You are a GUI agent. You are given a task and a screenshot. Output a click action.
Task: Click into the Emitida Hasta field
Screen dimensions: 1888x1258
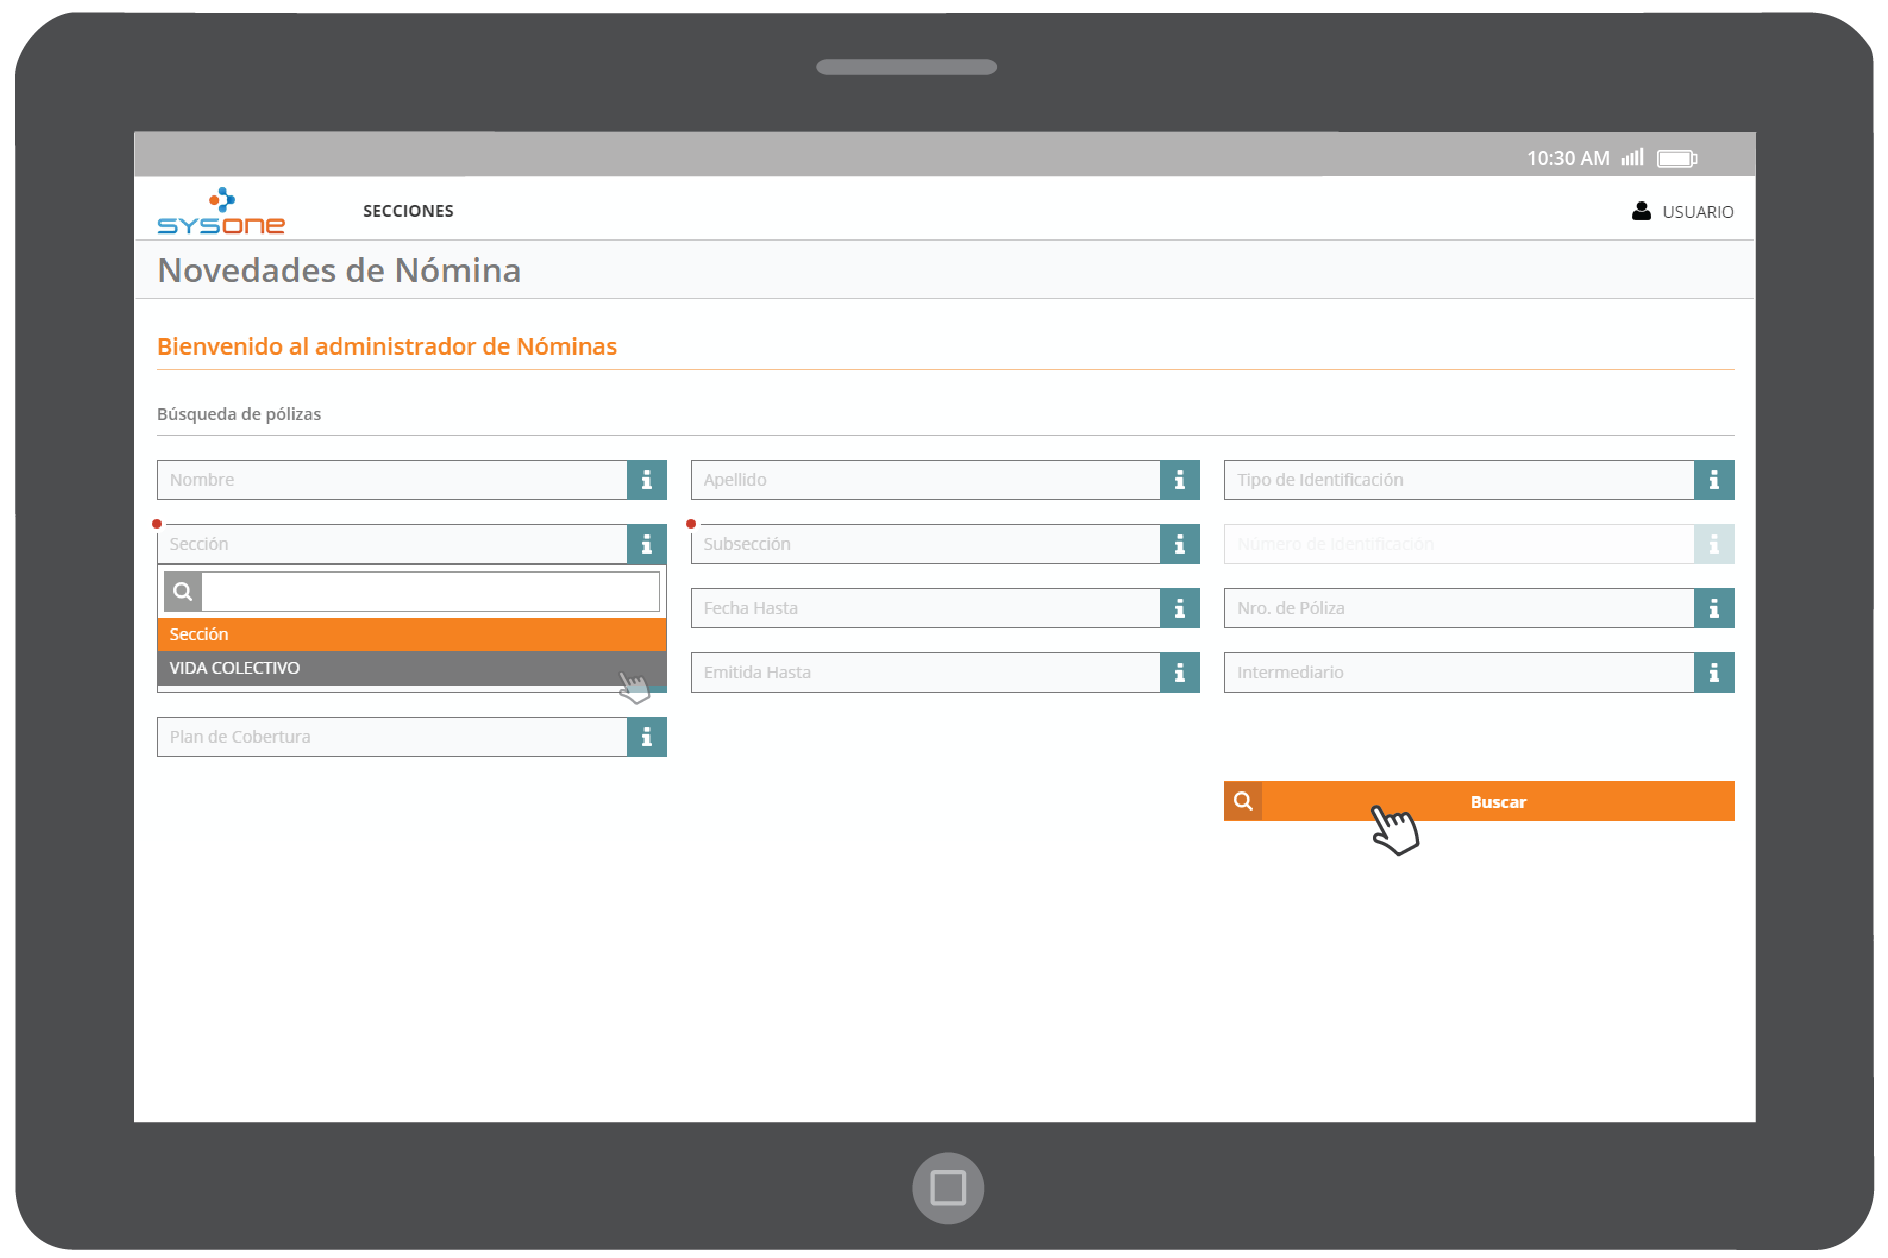(x=925, y=673)
